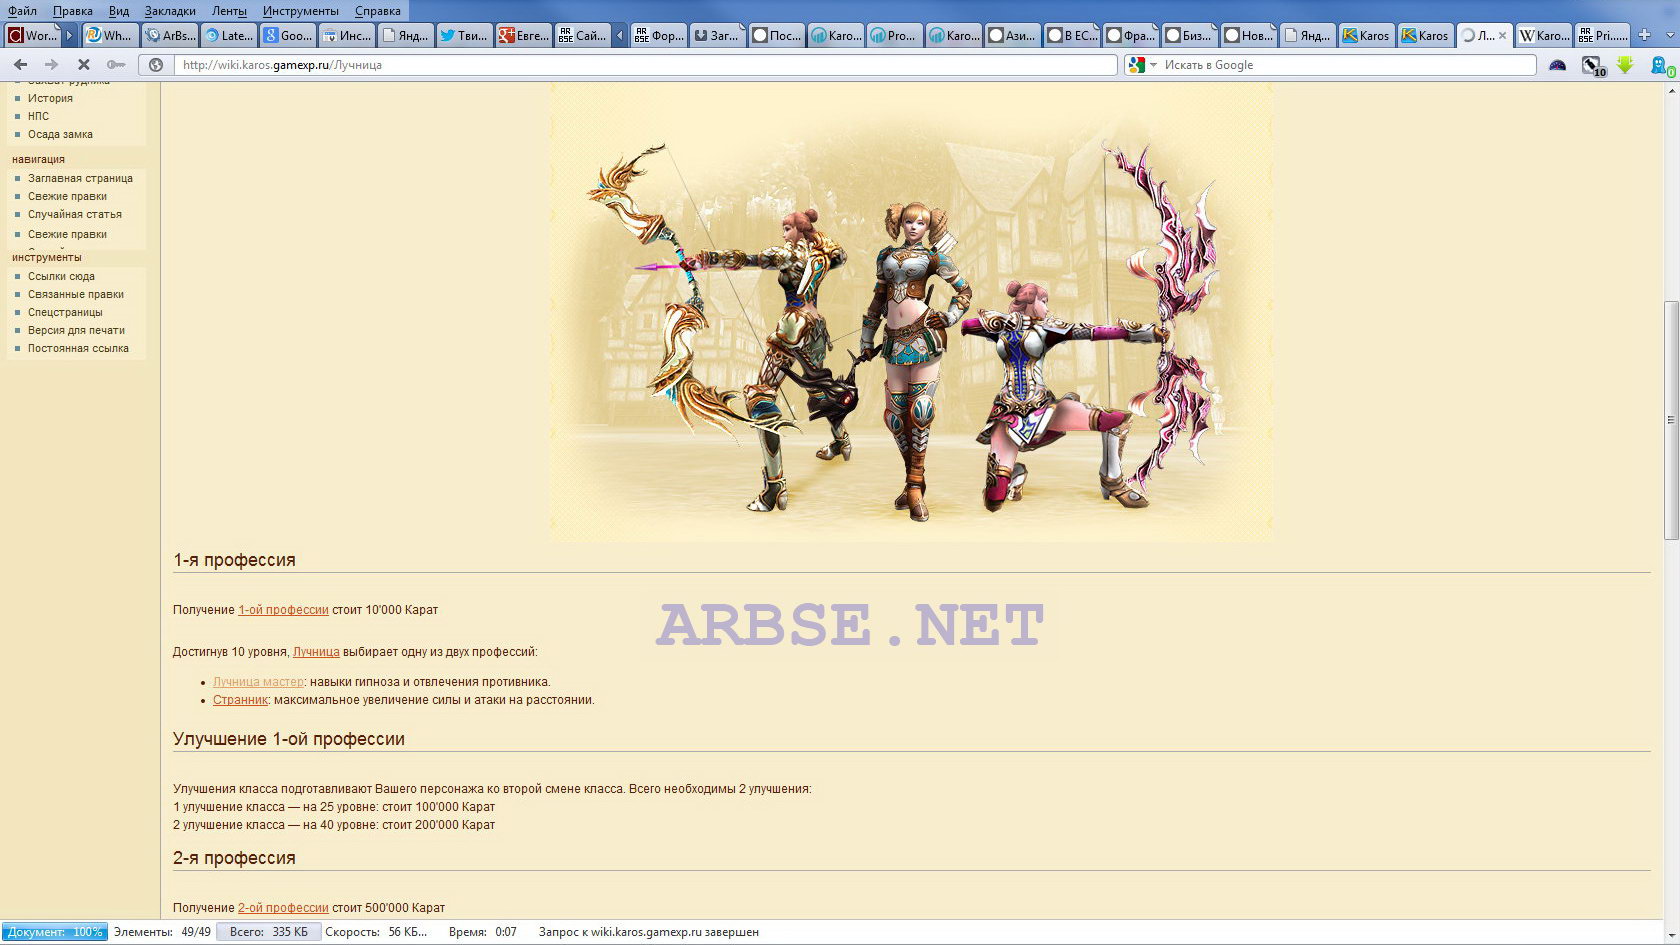Switch to the Биз... tab
The height and width of the screenshot is (945, 1680).
(x=1189, y=35)
